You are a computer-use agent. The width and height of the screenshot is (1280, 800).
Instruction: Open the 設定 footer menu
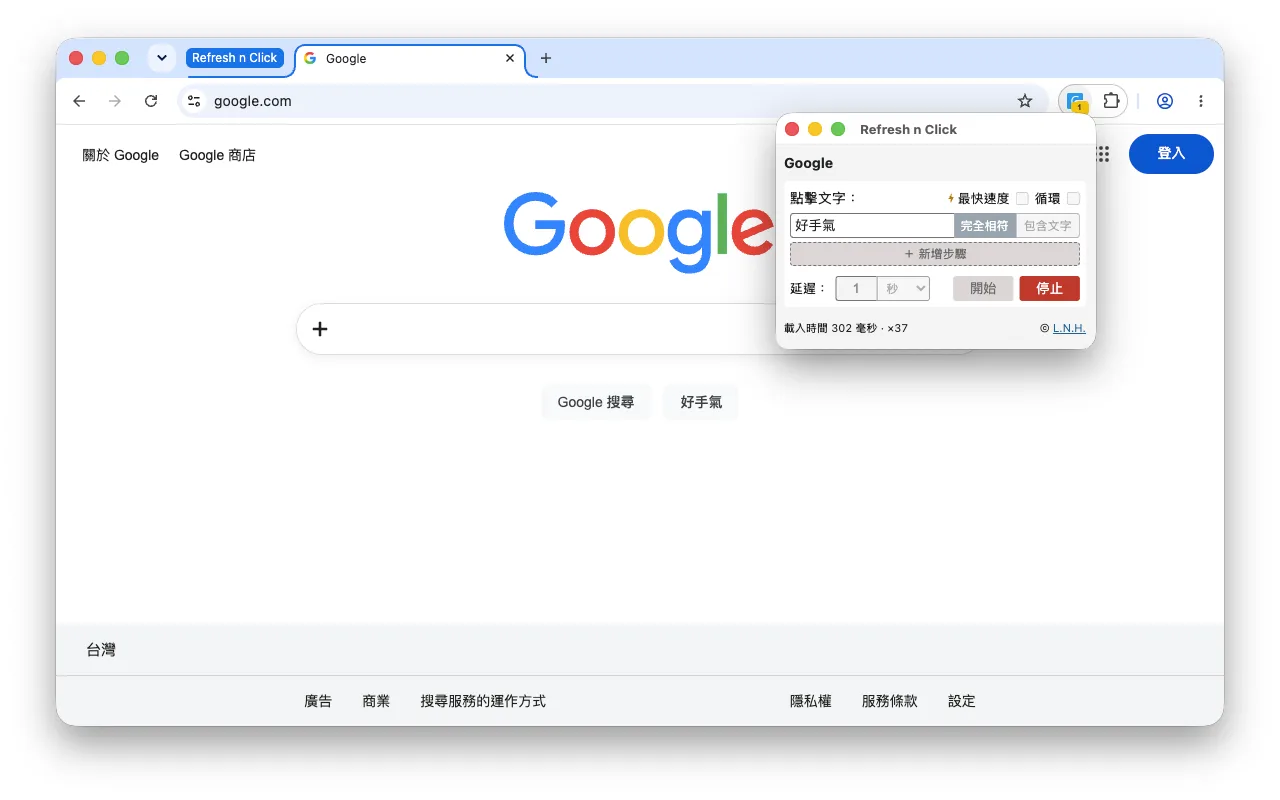tap(962, 701)
